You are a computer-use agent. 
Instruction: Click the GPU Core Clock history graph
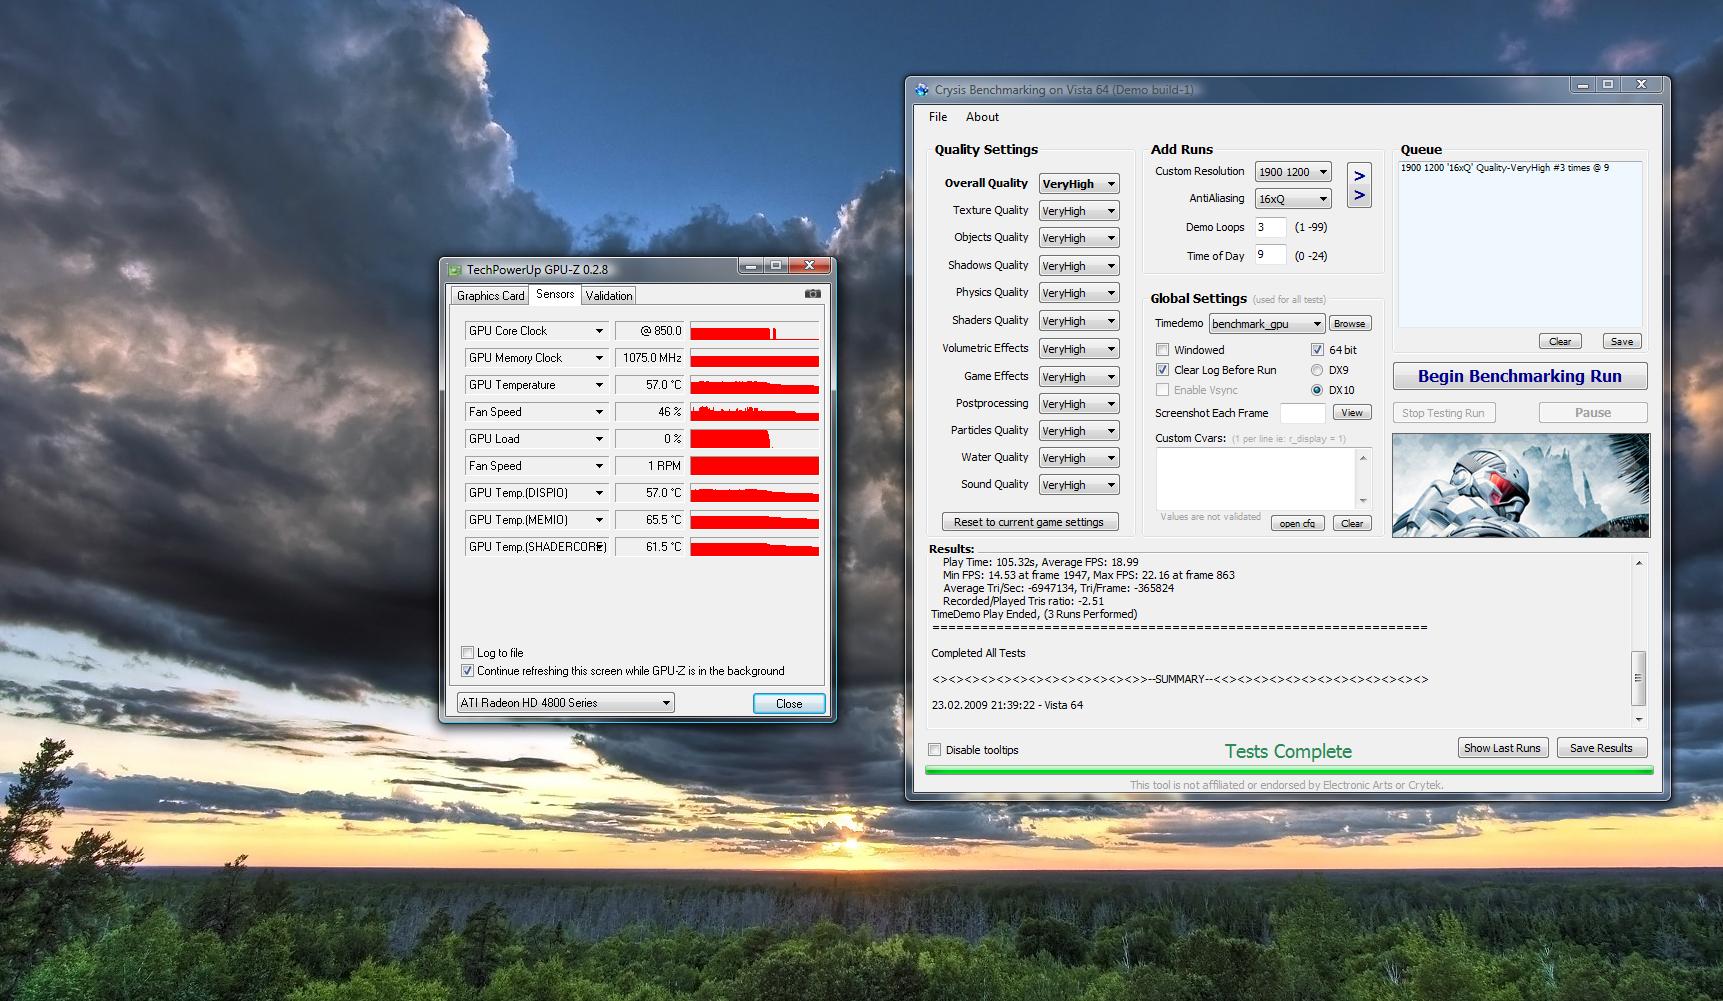pyautogui.click(x=754, y=331)
